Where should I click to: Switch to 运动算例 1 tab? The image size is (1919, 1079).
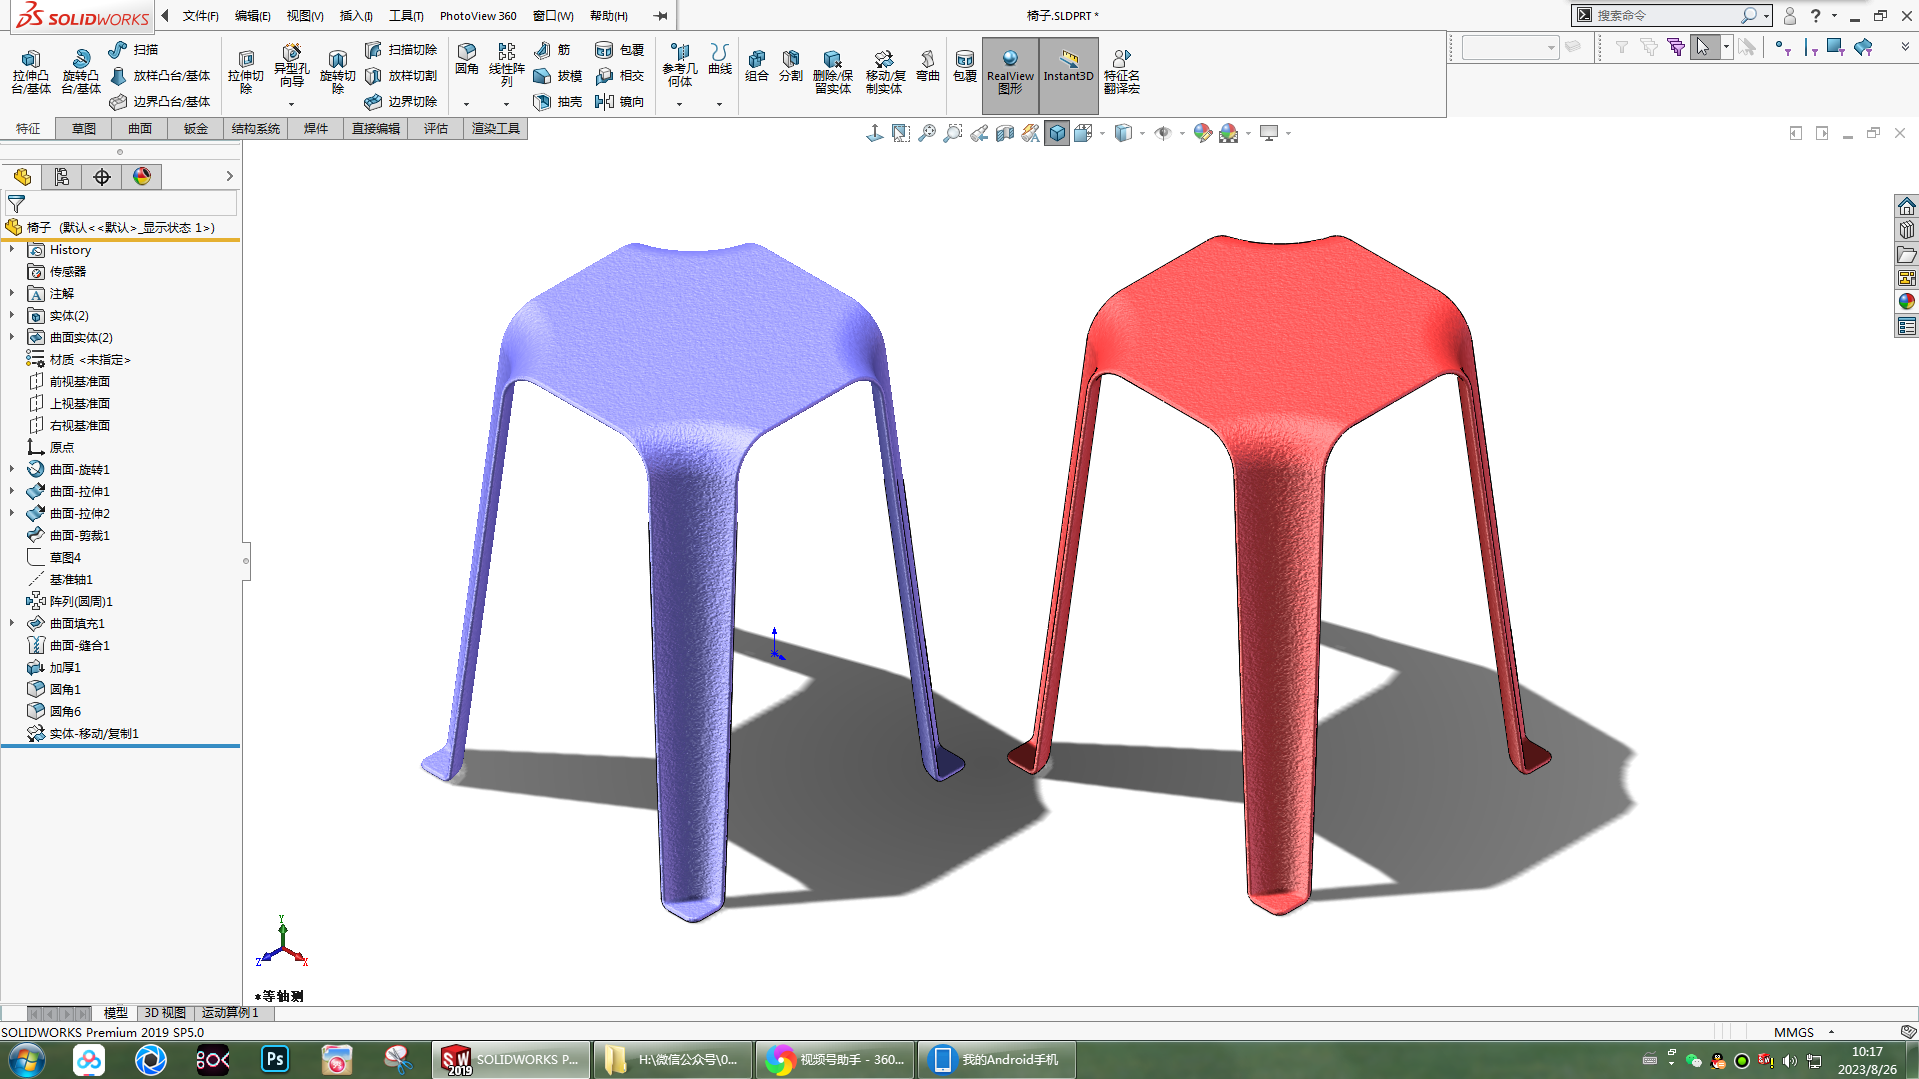pyautogui.click(x=231, y=1013)
